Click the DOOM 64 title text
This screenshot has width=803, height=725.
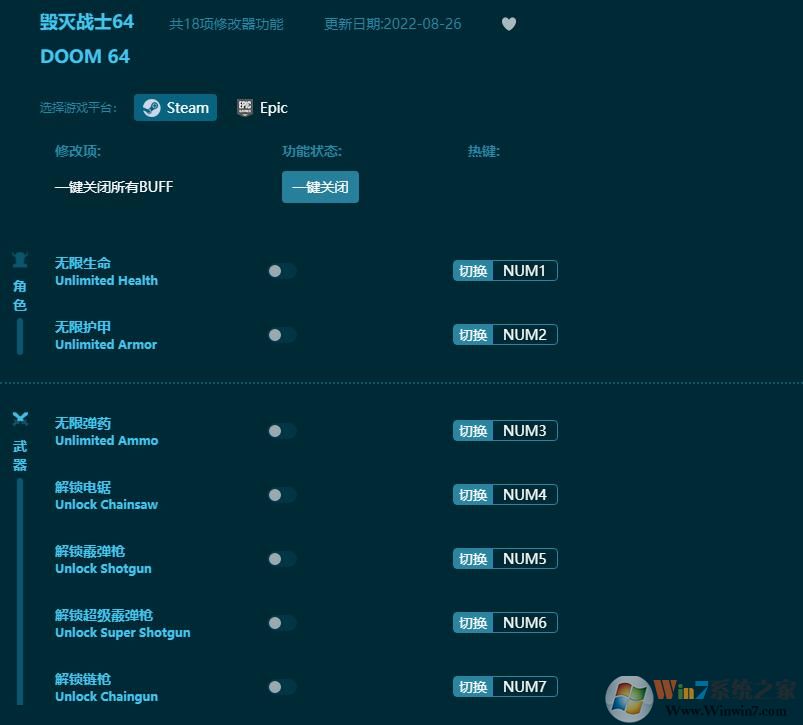click(x=84, y=56)
